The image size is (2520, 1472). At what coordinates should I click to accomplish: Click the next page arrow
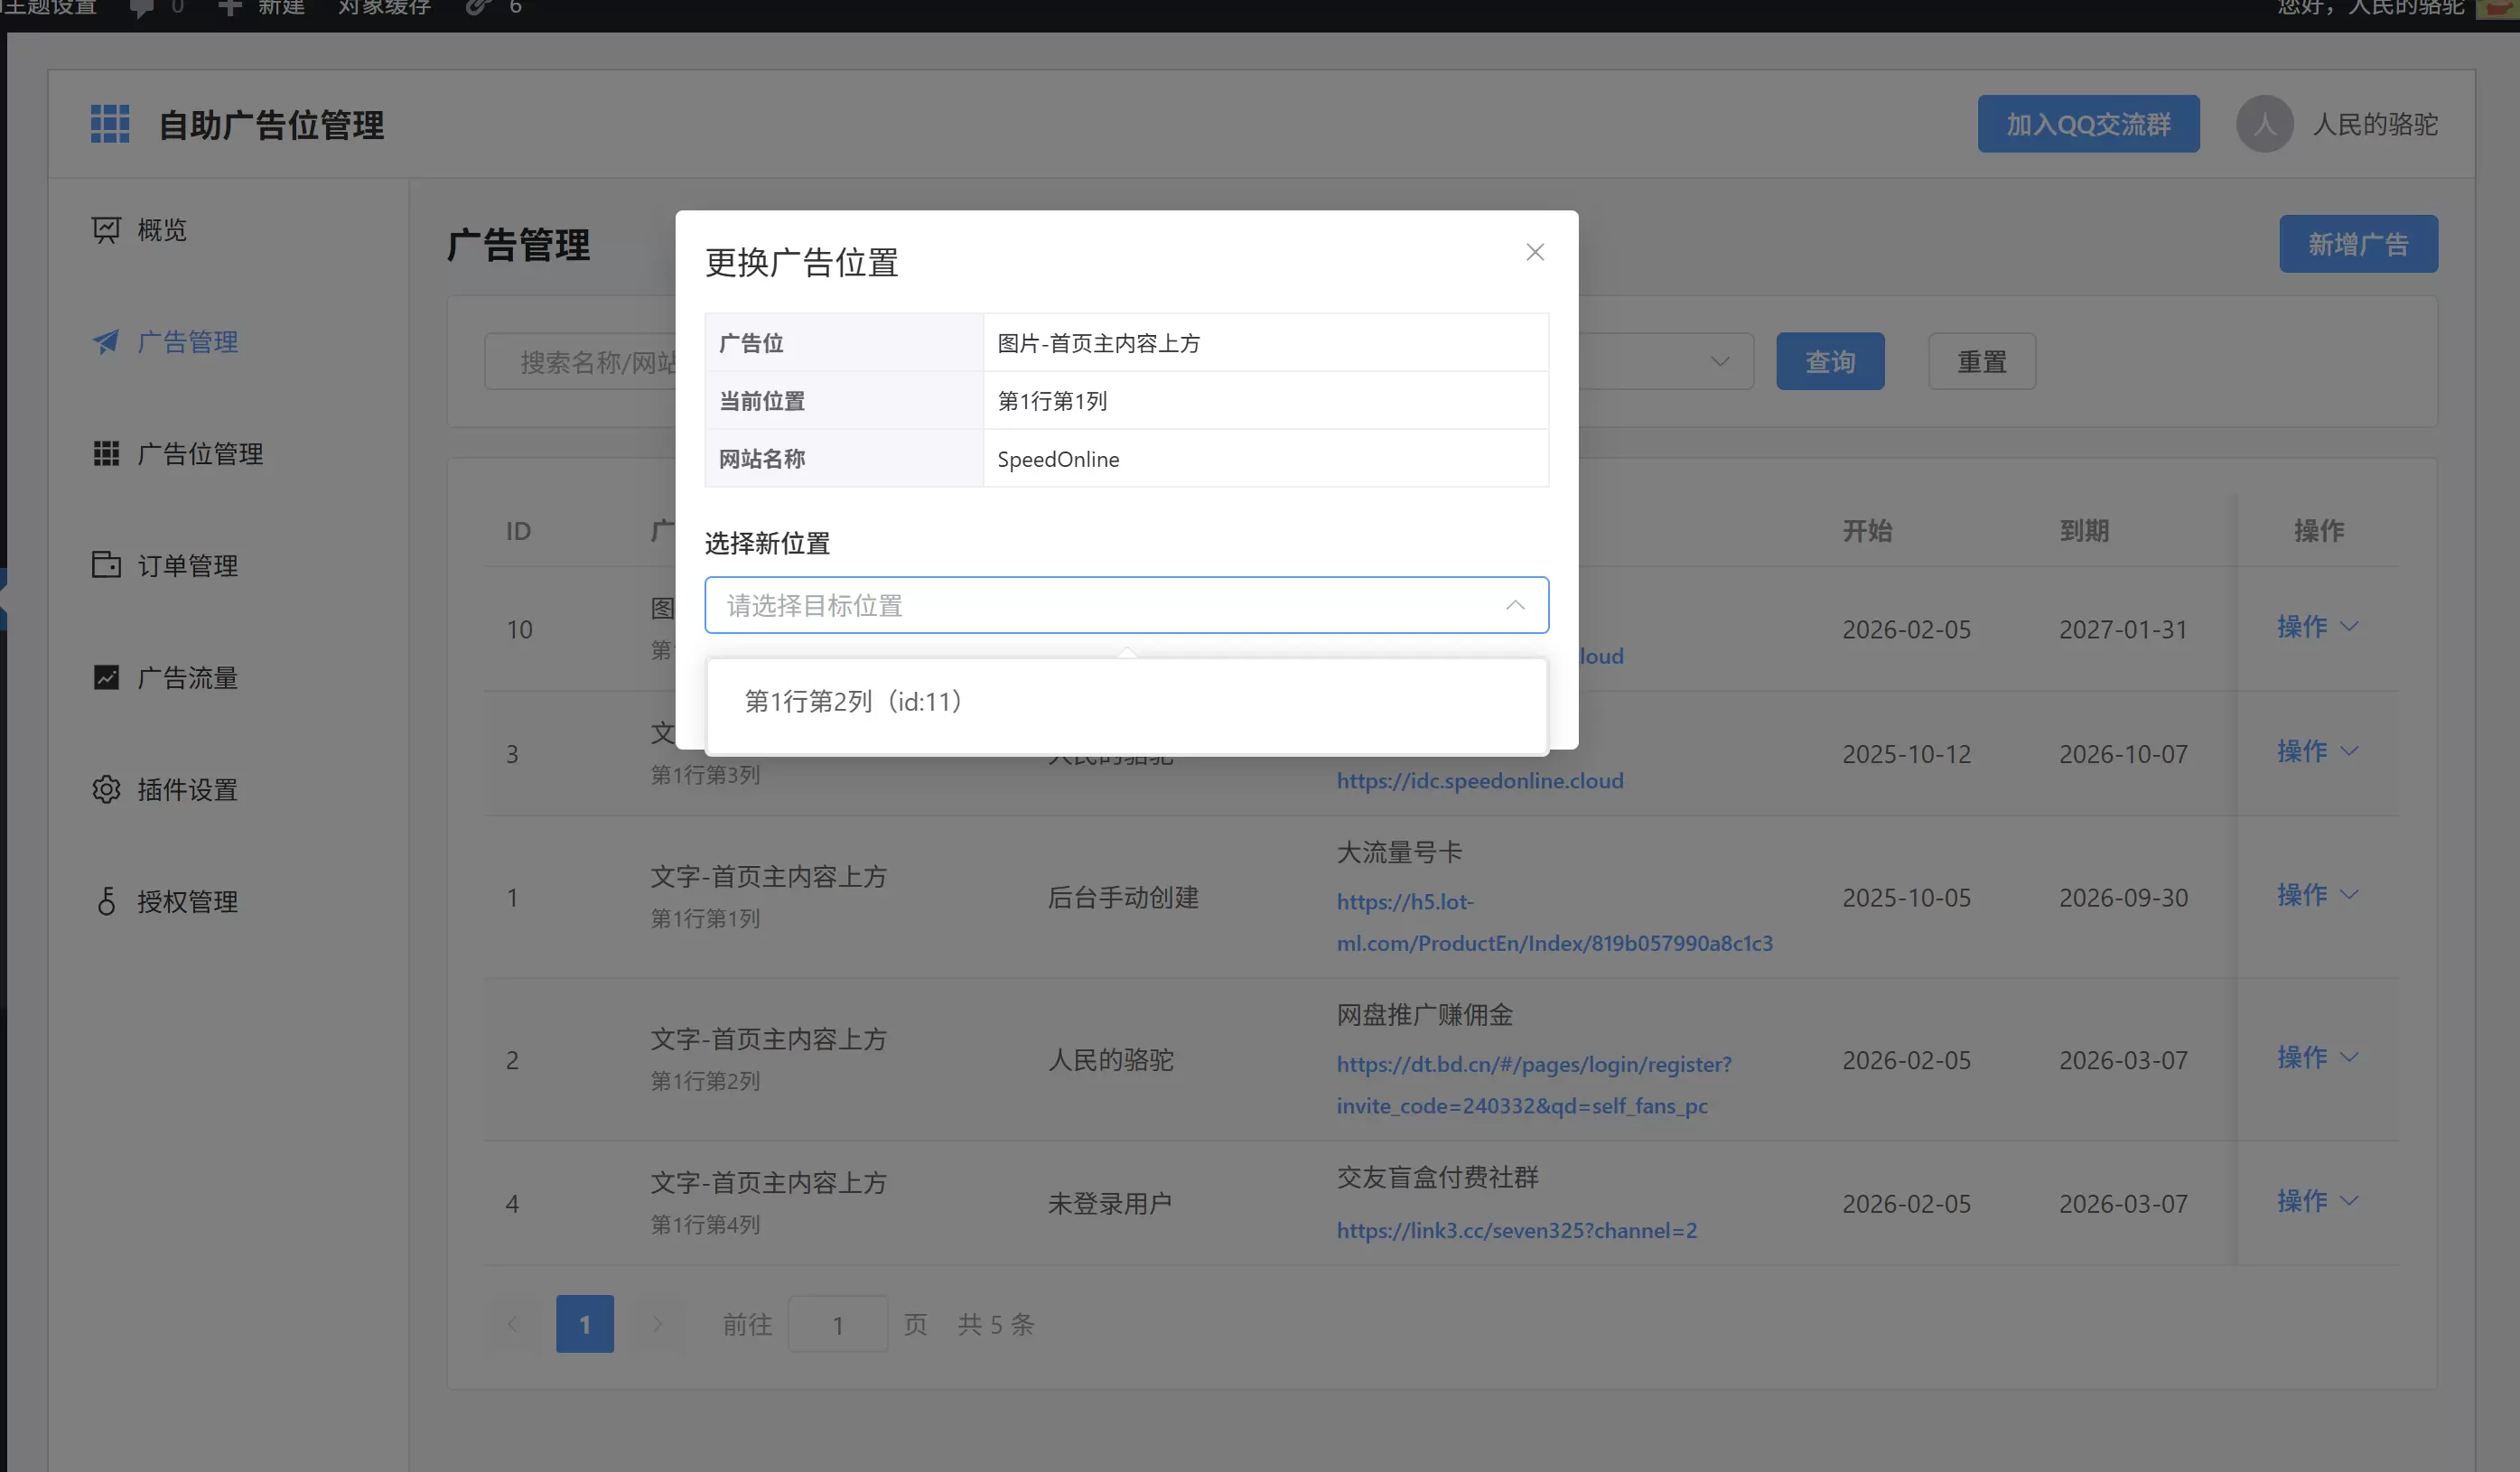pos(657,1324)
